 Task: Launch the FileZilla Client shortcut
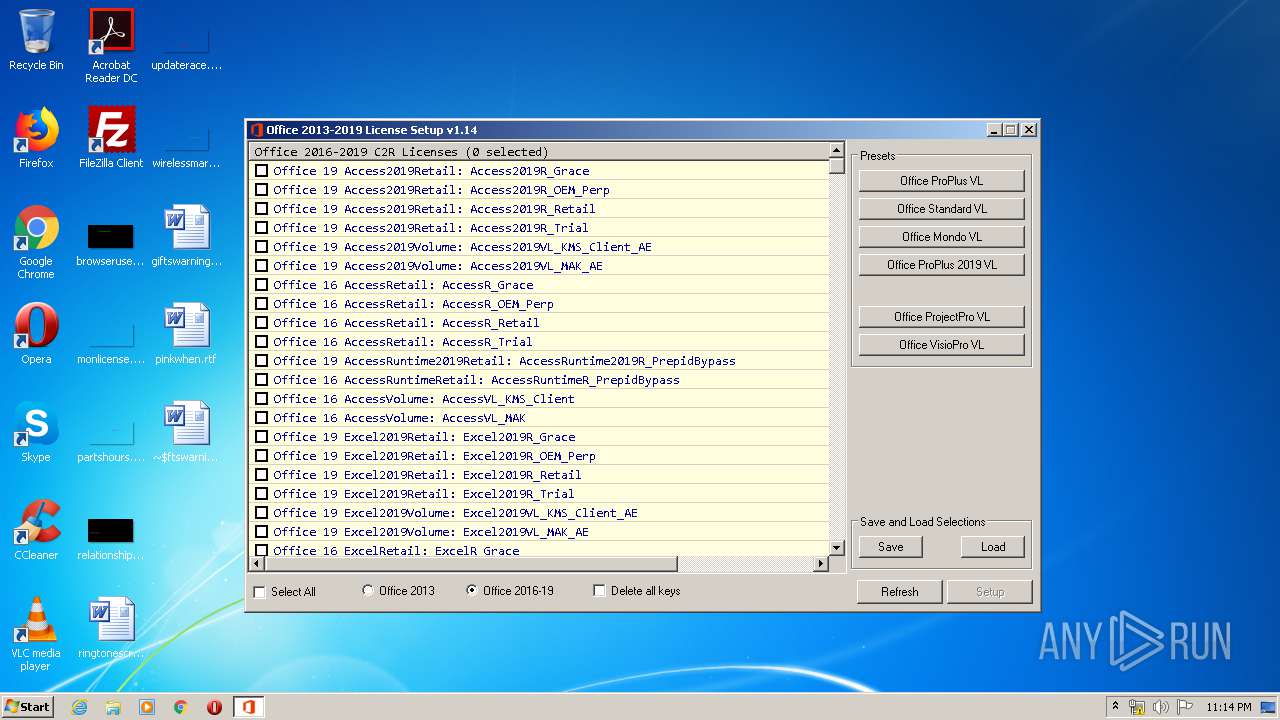111,138
